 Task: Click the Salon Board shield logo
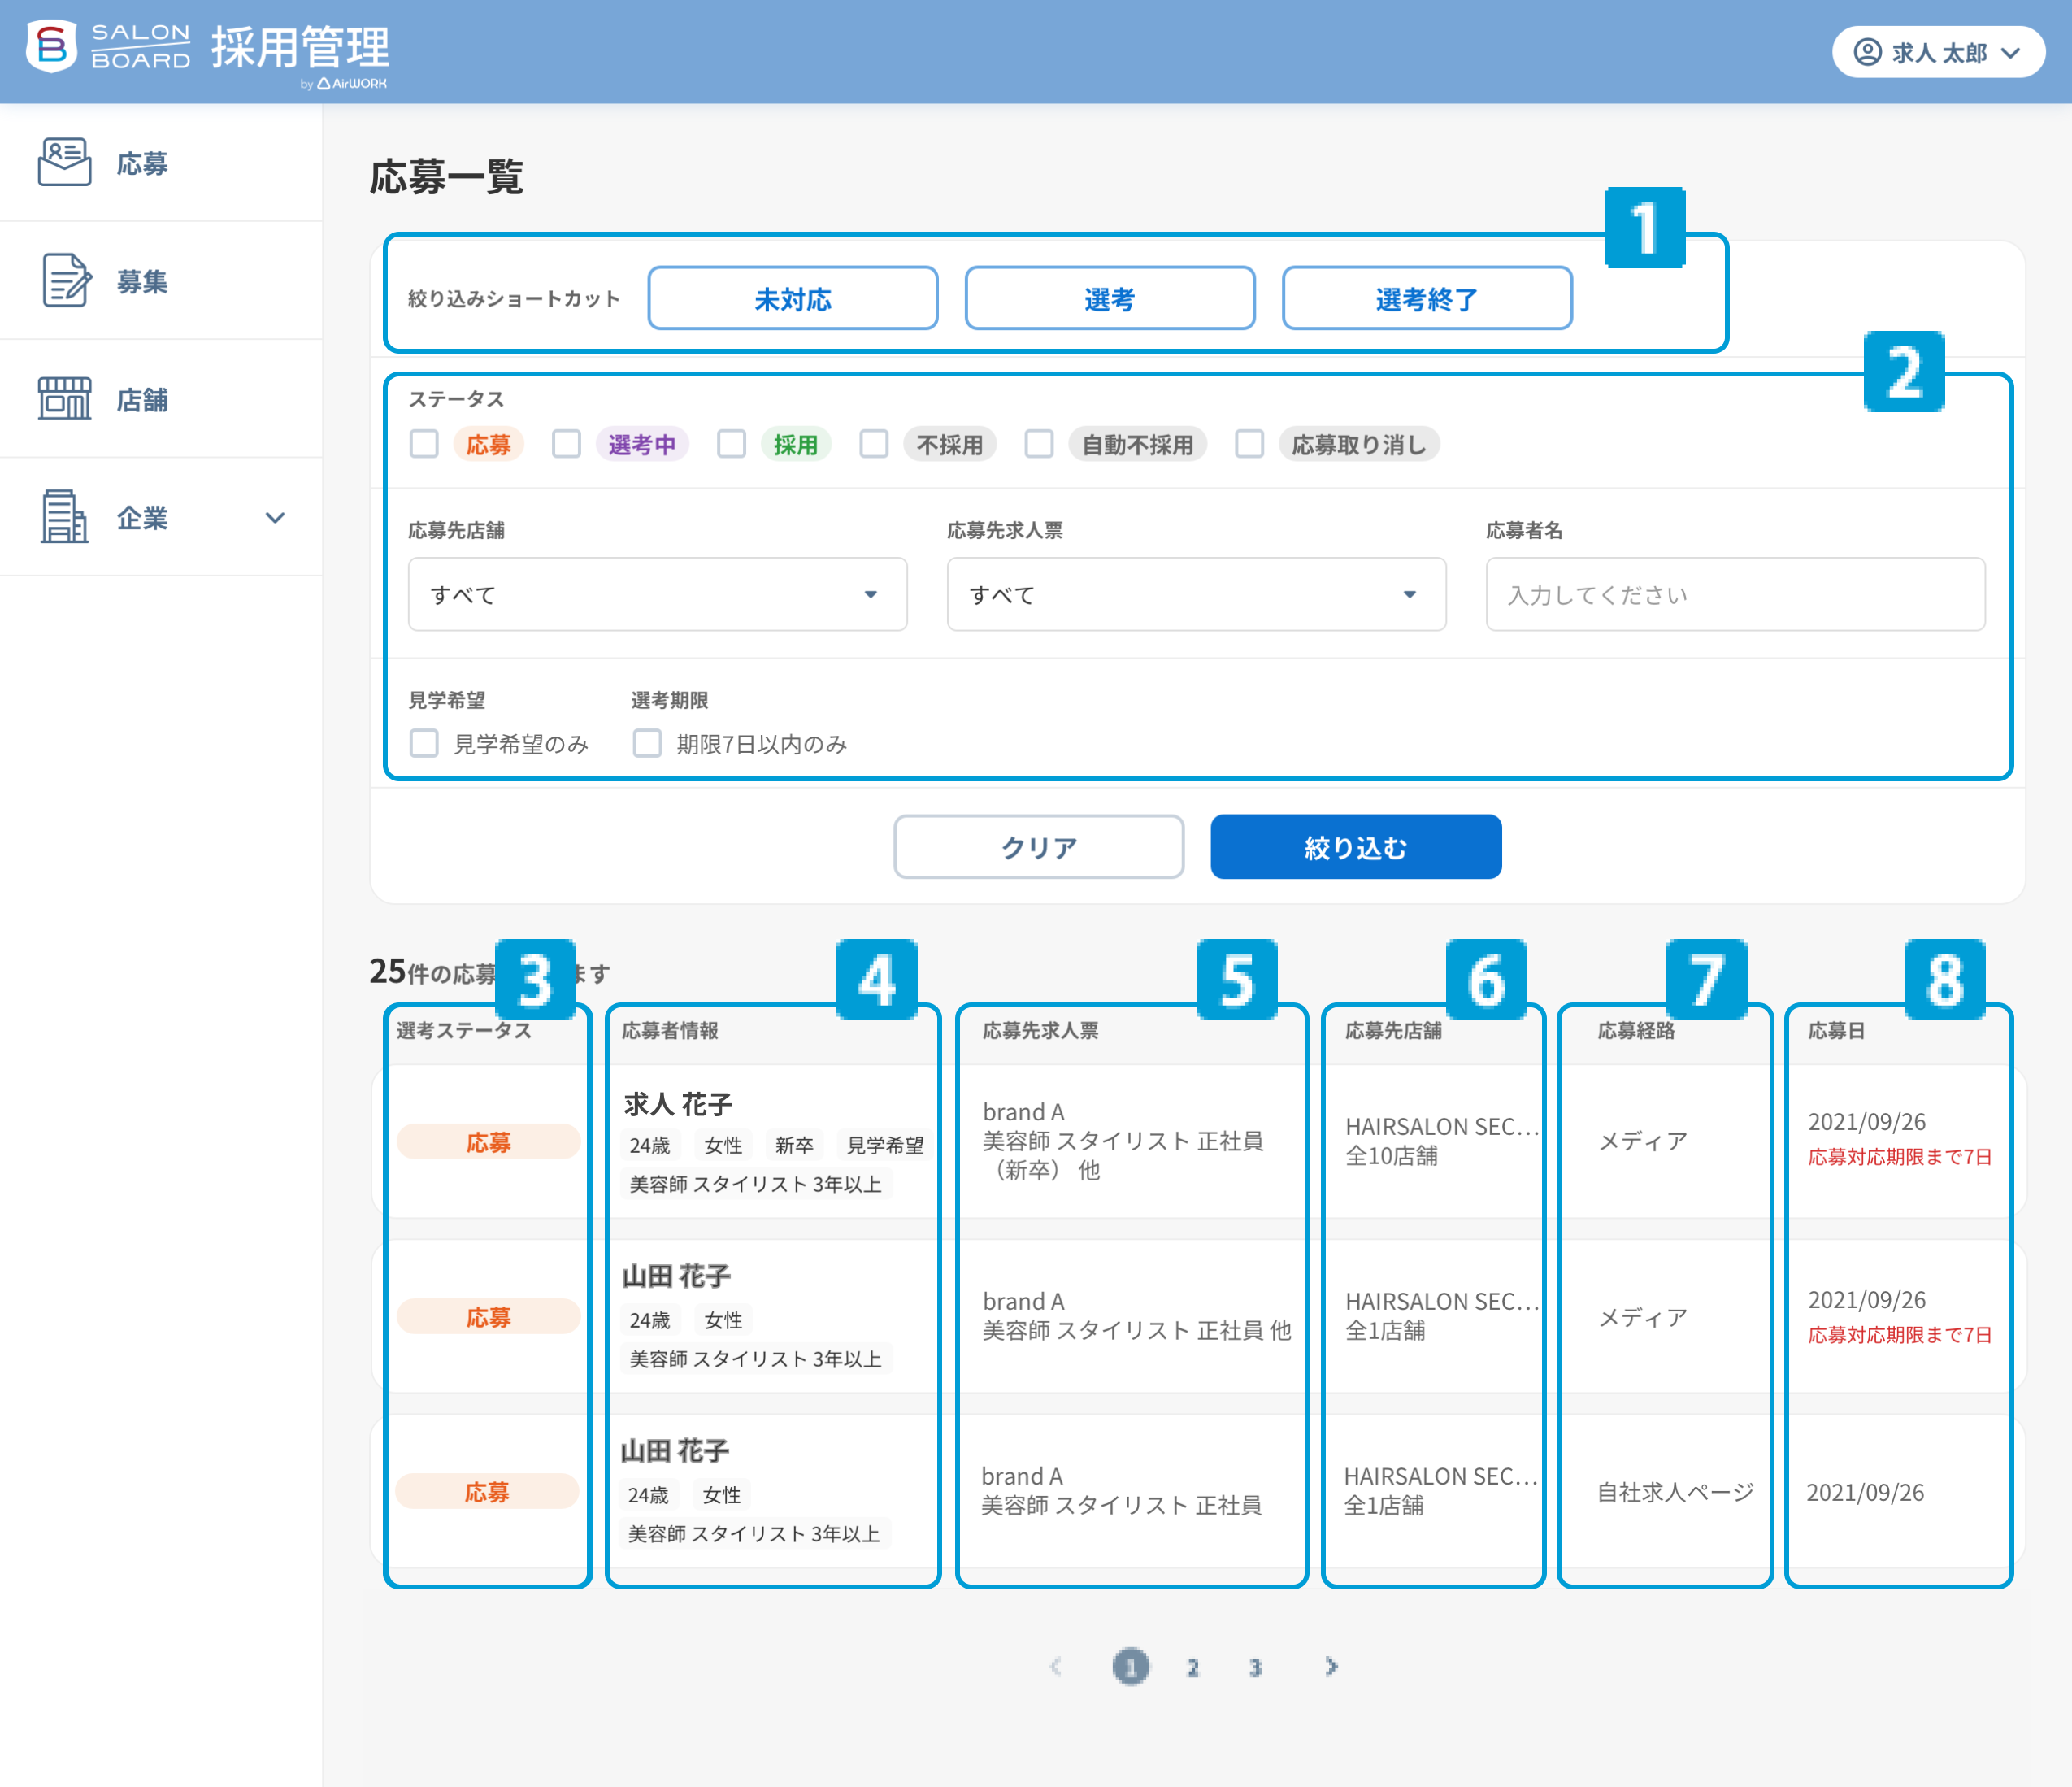[51, 47]
